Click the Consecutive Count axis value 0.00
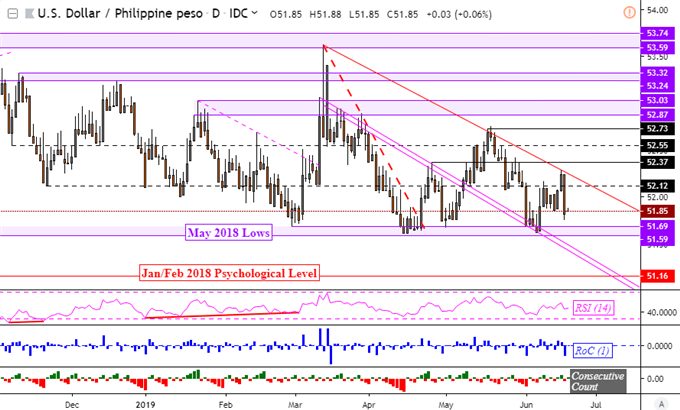The width and height of the screenshot is (680, 410). coord(655,379)
